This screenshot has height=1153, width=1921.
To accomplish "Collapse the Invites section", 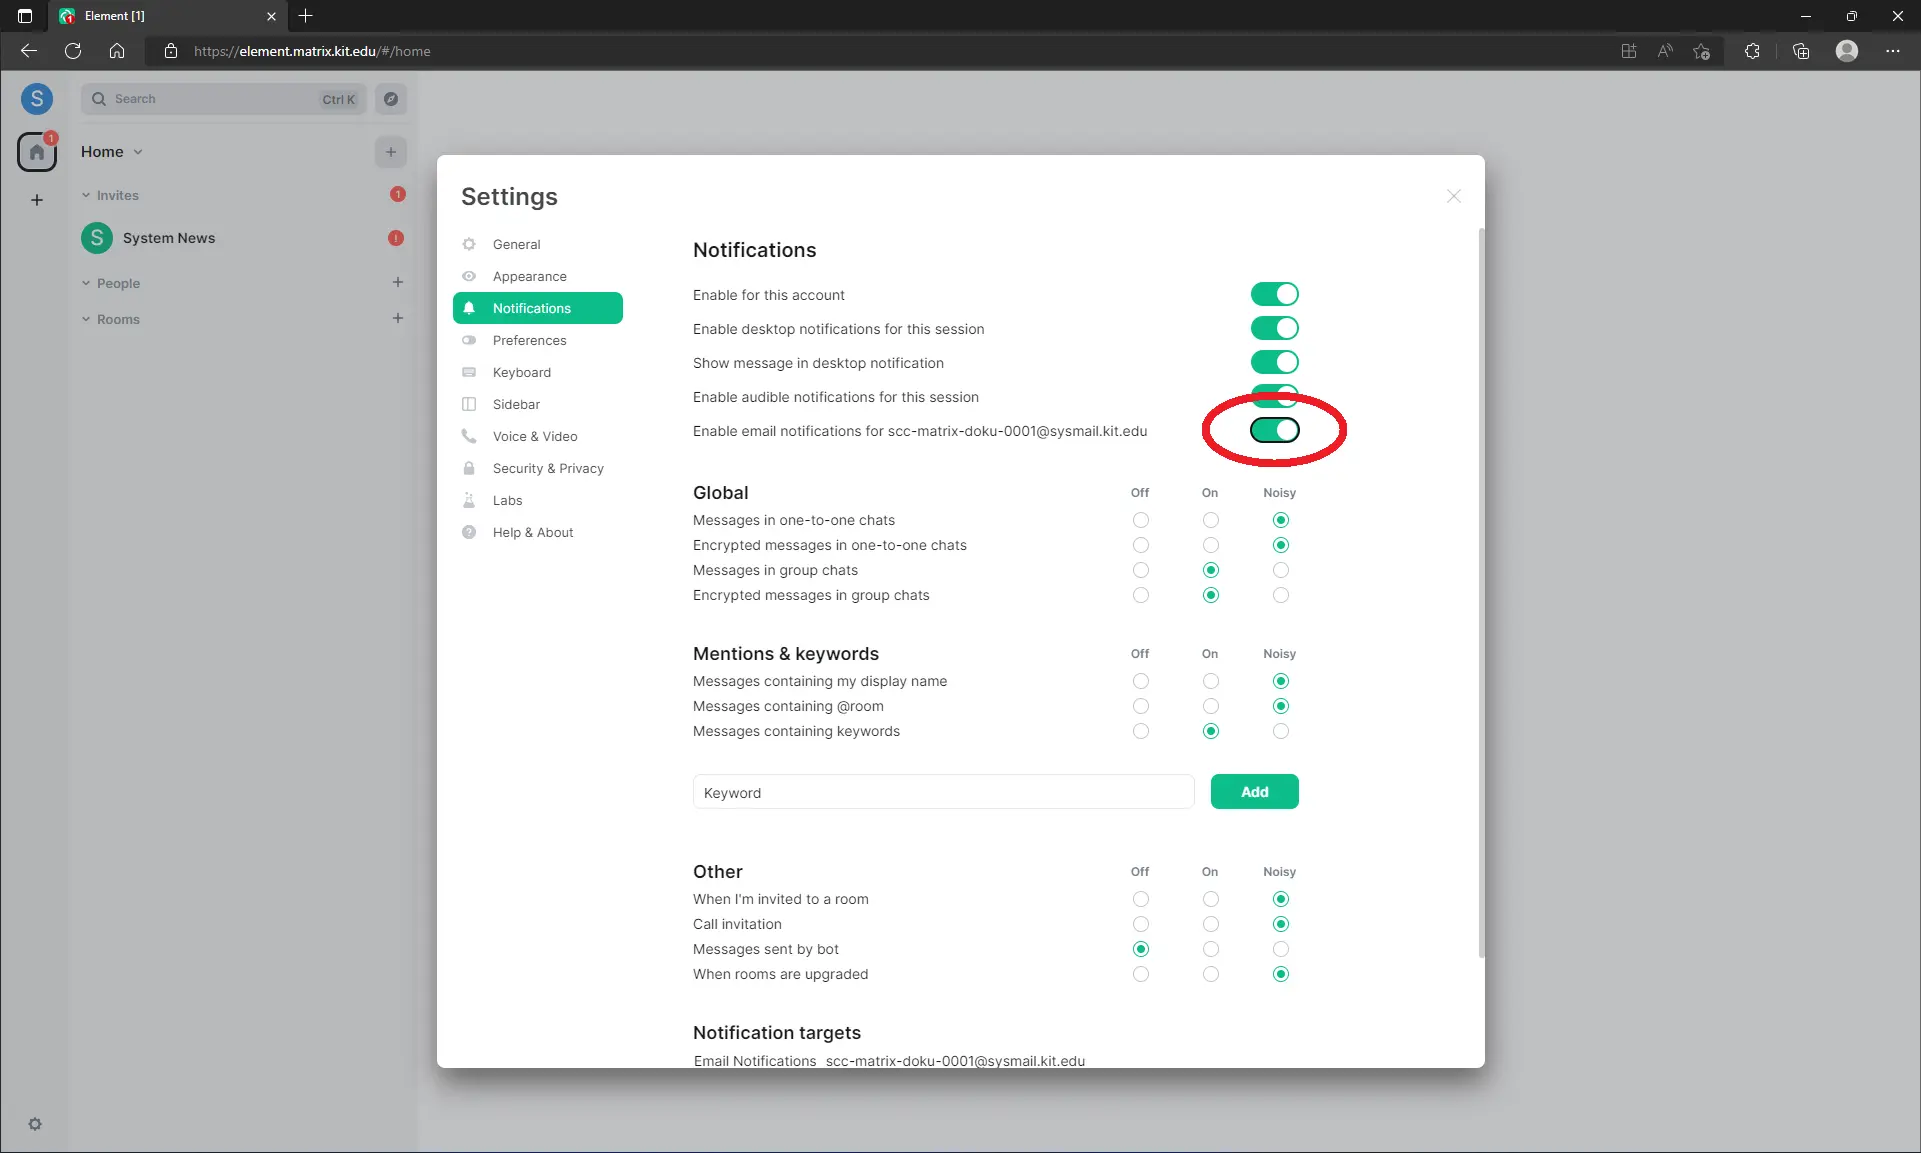I will click(x=85, y=195).
